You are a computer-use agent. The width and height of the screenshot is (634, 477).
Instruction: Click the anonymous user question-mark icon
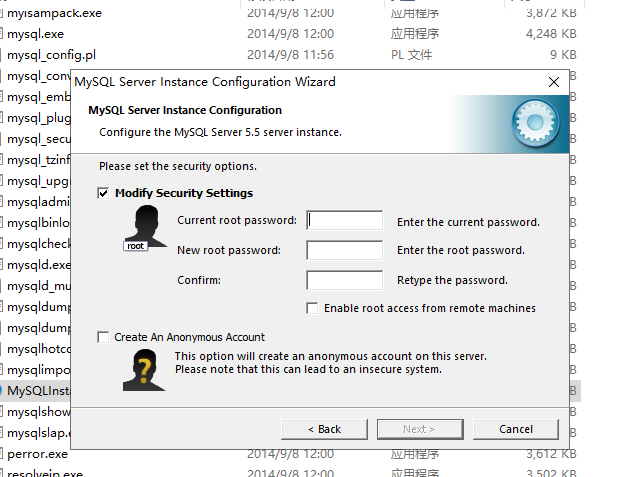point(144,371)
